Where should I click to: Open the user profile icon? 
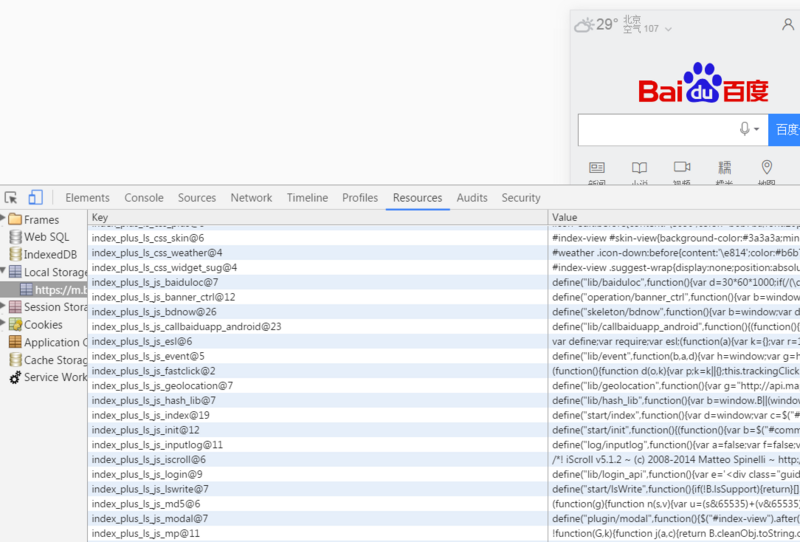[788, 24]
